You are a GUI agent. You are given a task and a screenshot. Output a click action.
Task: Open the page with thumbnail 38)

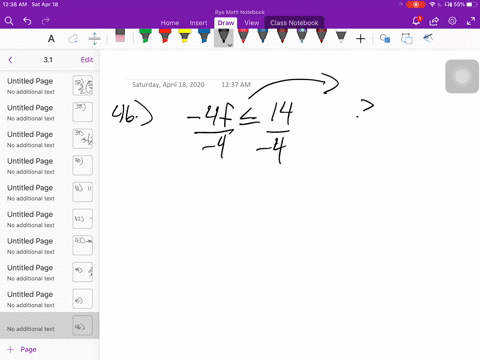tap(50, 112)
